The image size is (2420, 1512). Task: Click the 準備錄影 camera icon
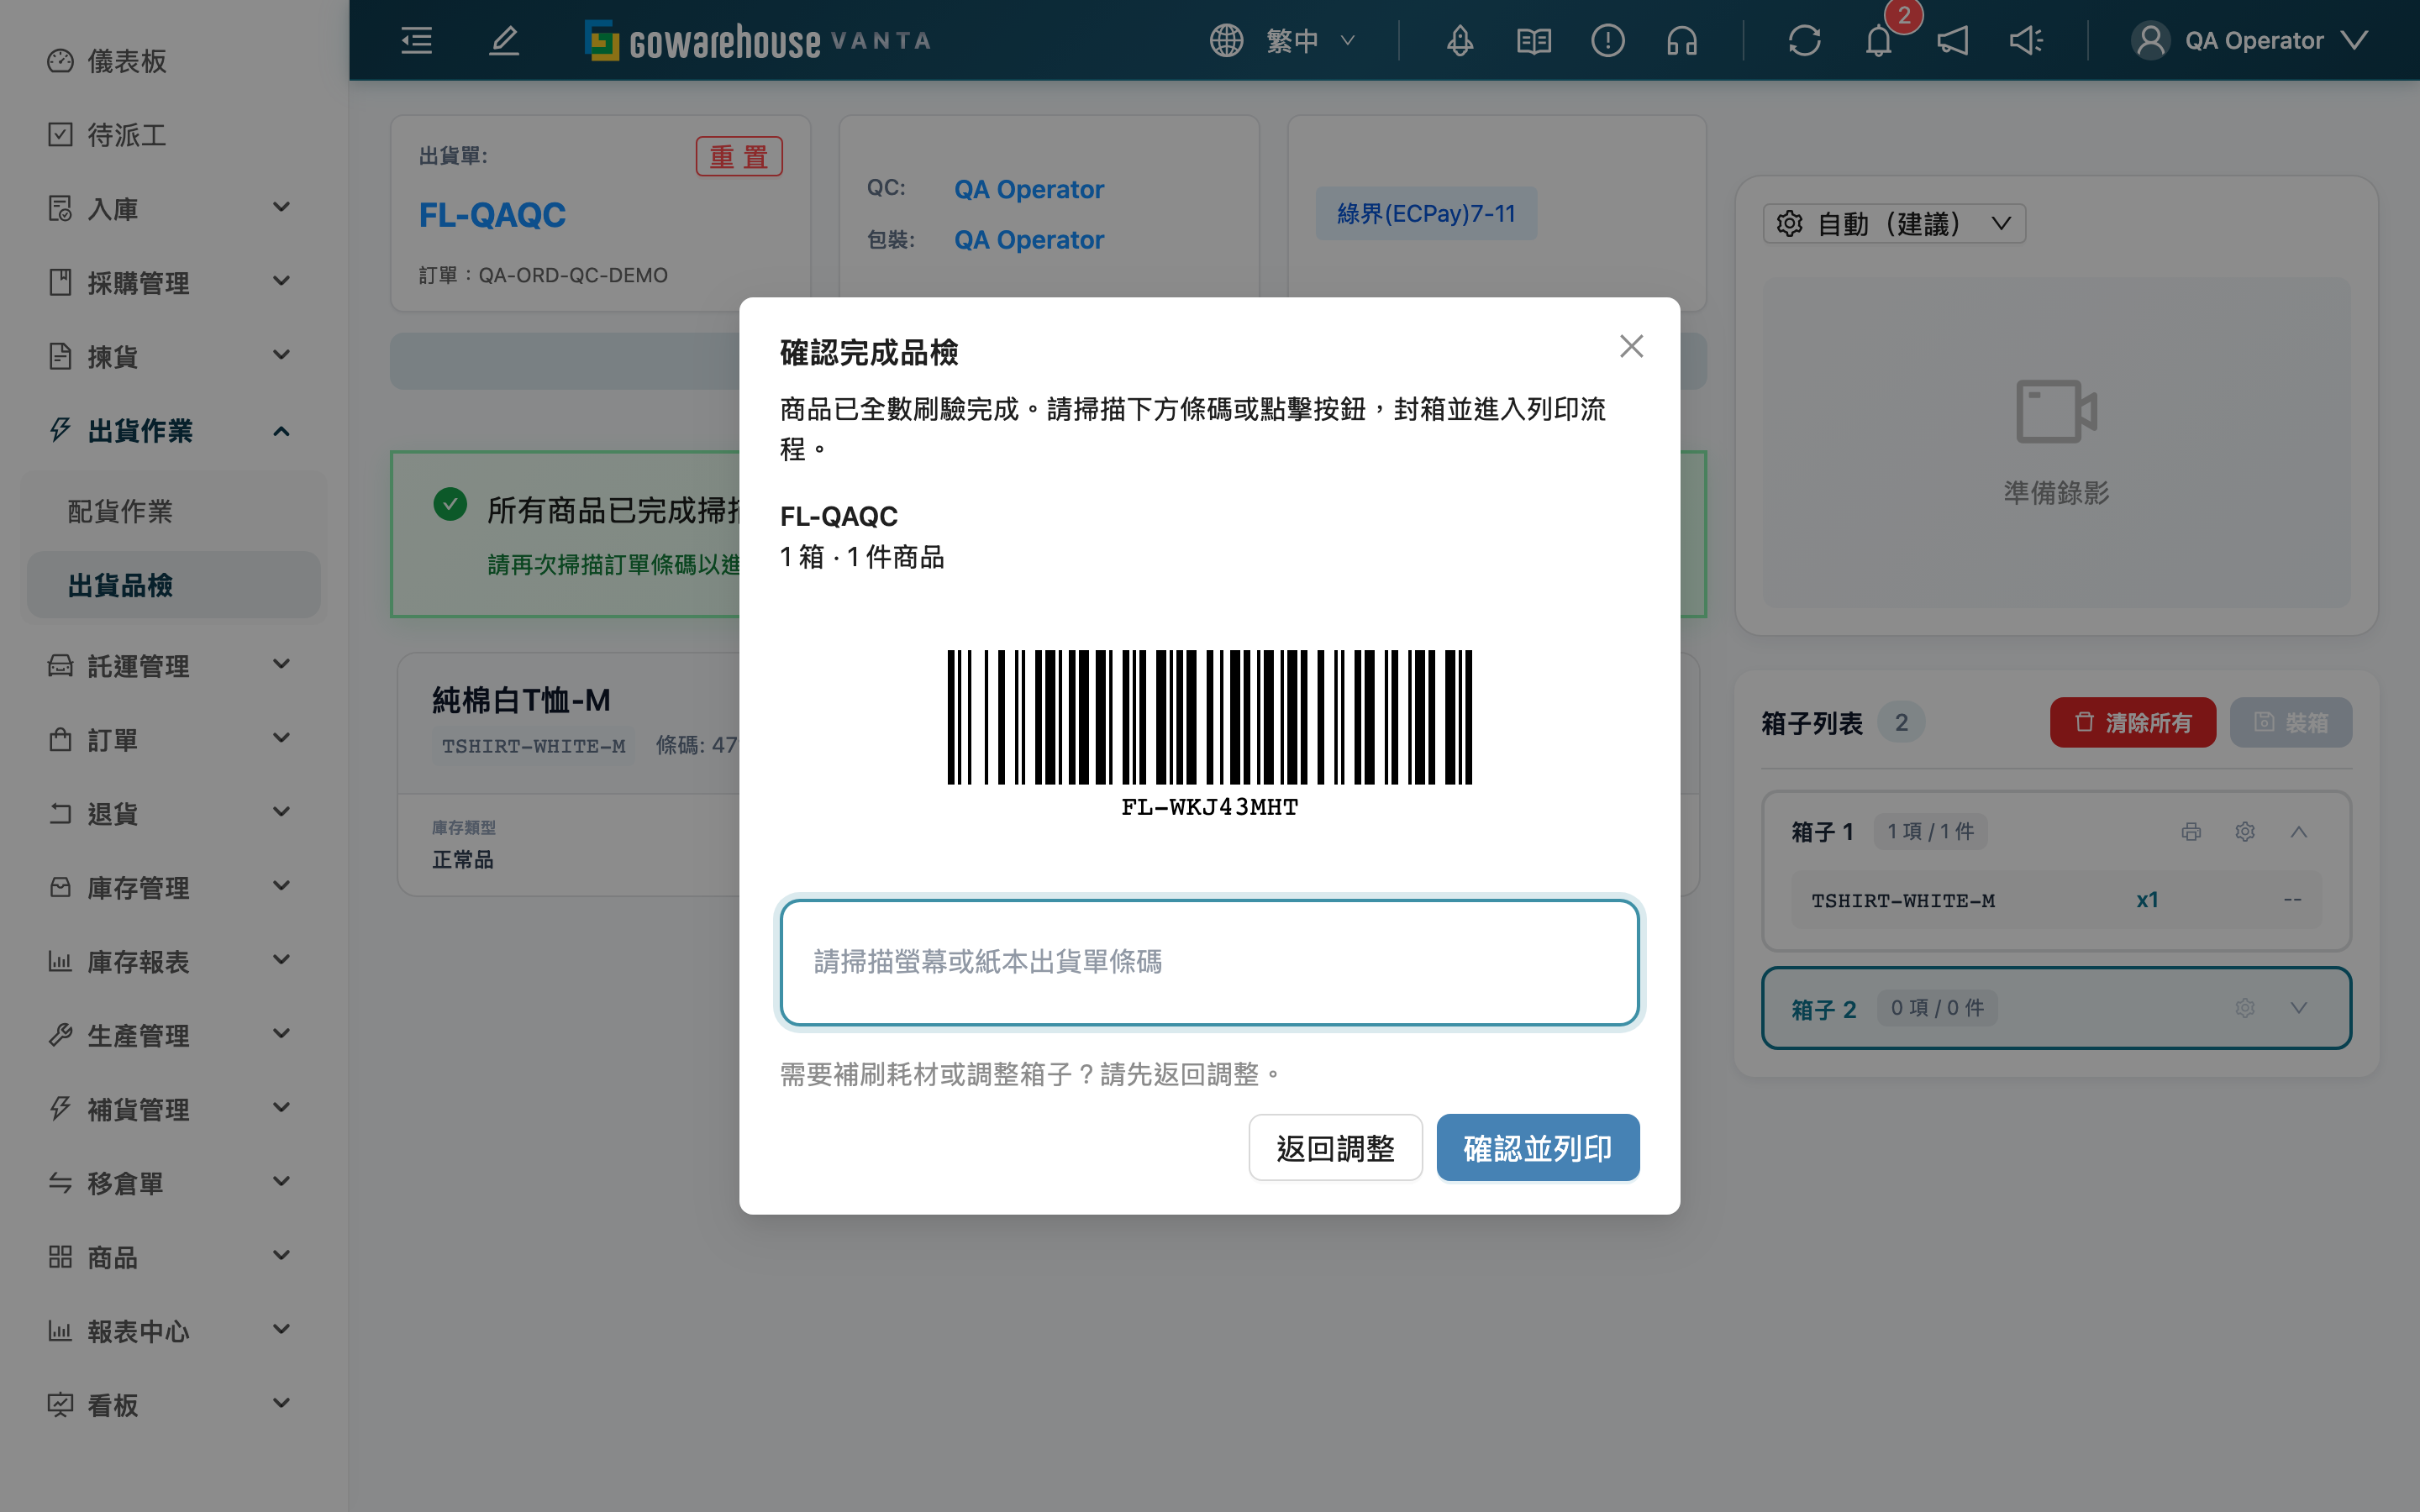tap(2056, 411)
